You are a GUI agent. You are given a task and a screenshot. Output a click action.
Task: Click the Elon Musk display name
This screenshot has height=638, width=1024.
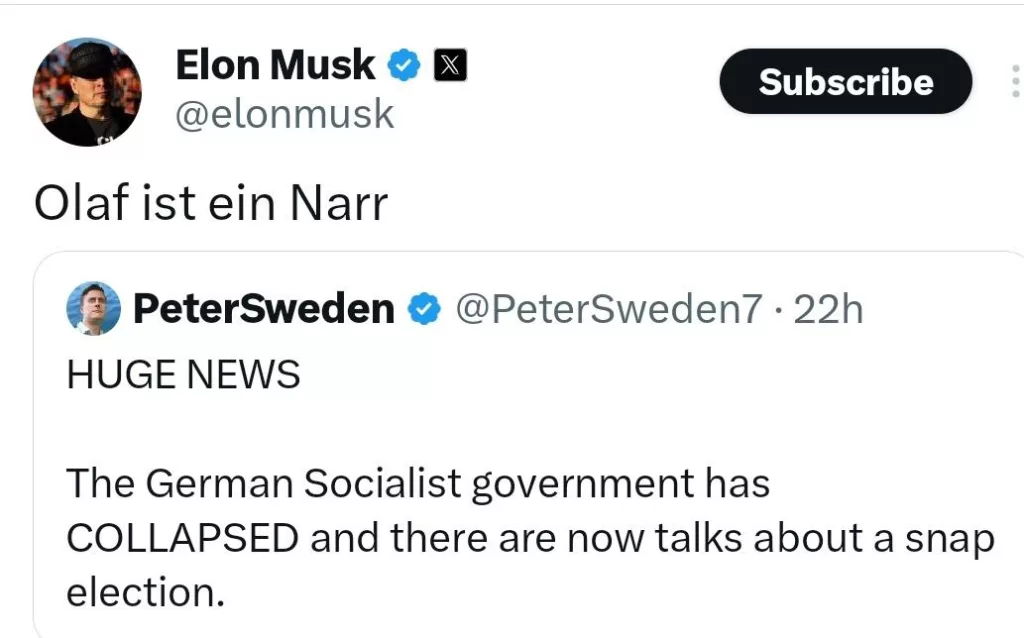(x=275, y=65)
